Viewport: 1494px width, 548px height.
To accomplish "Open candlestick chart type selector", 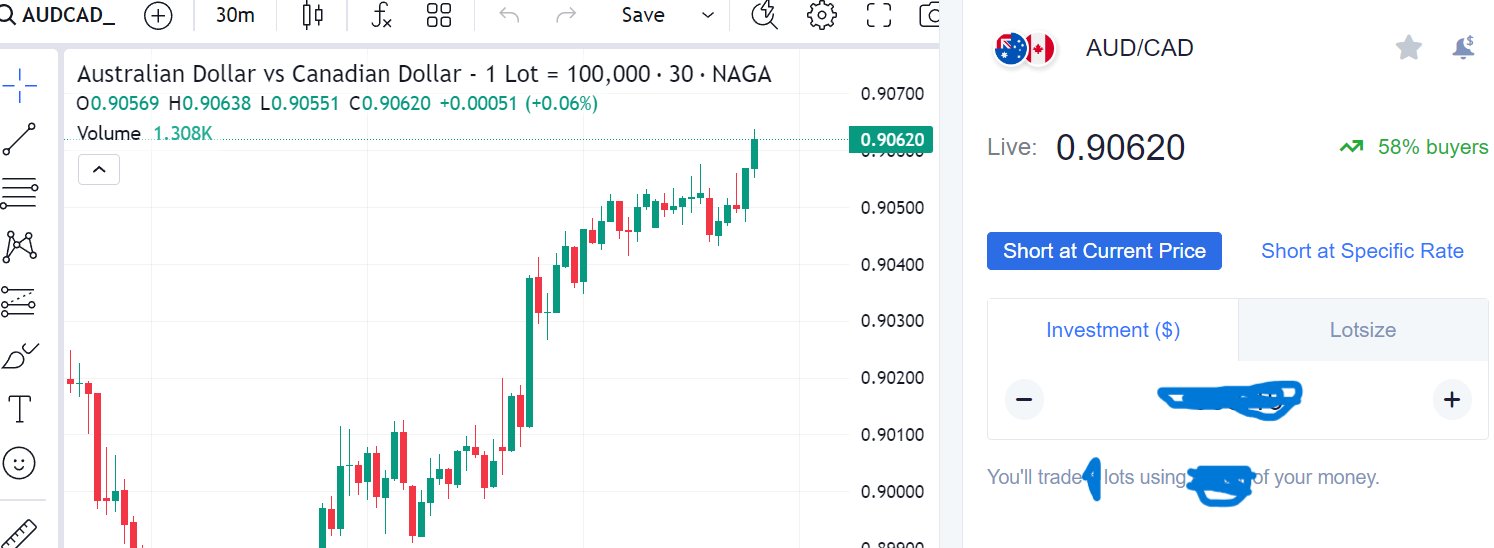I will (313, 15).
